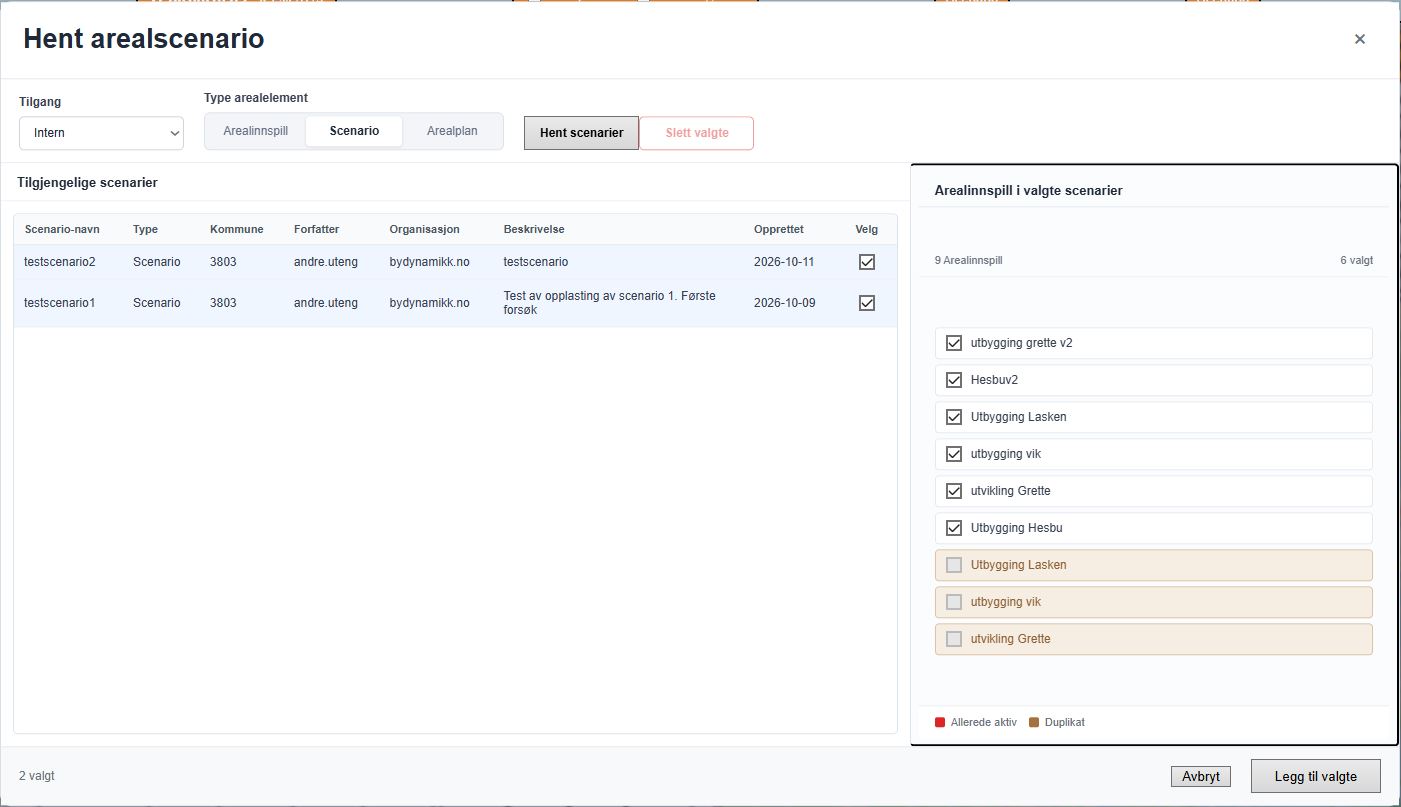Uncheck the Velg checkbox for testscenario1
Image resolution: width=1401 pixels, height=807 pixels.
(867, 303)
